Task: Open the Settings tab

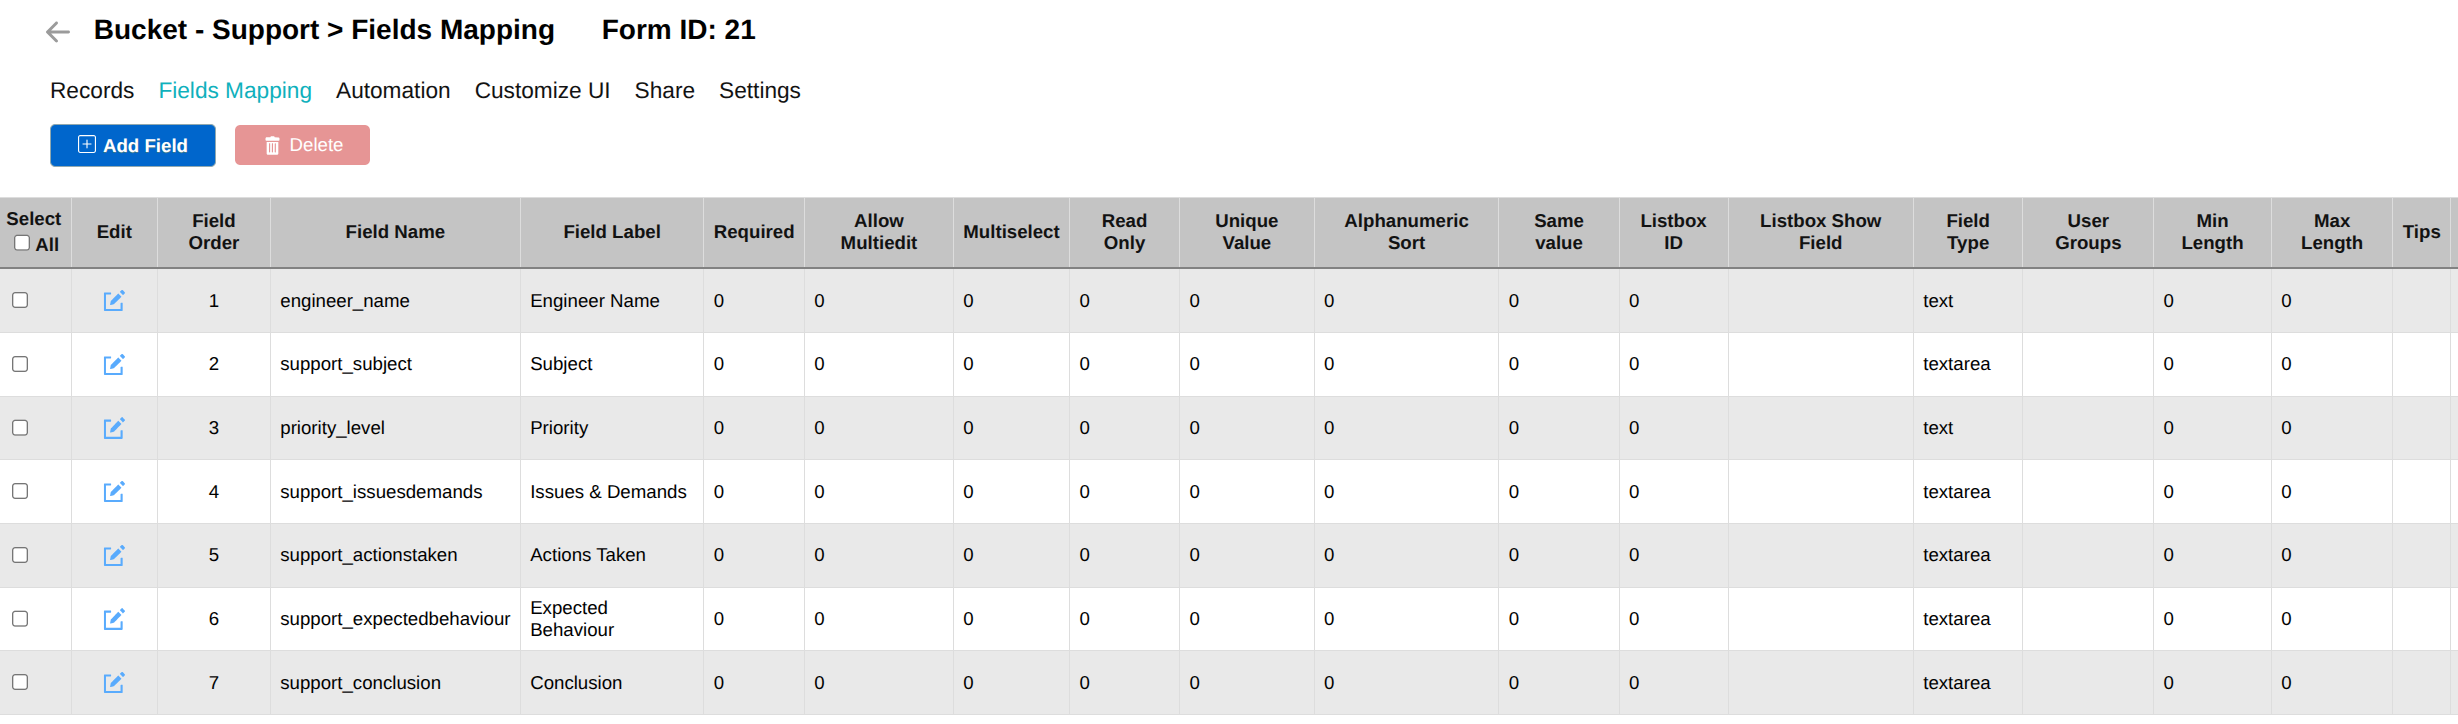Action: click(759, 91)
